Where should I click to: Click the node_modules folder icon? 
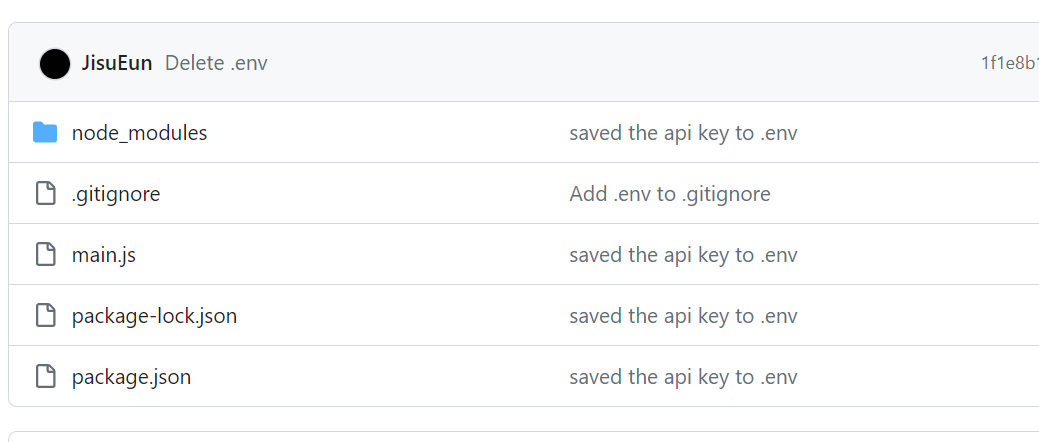[45, 132]
